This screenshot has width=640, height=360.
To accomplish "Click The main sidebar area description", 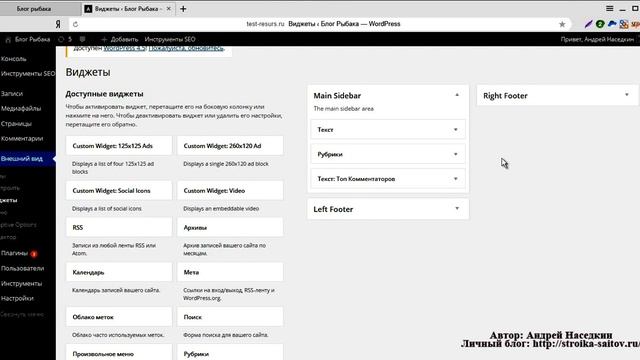I will (x=343, y=109).
